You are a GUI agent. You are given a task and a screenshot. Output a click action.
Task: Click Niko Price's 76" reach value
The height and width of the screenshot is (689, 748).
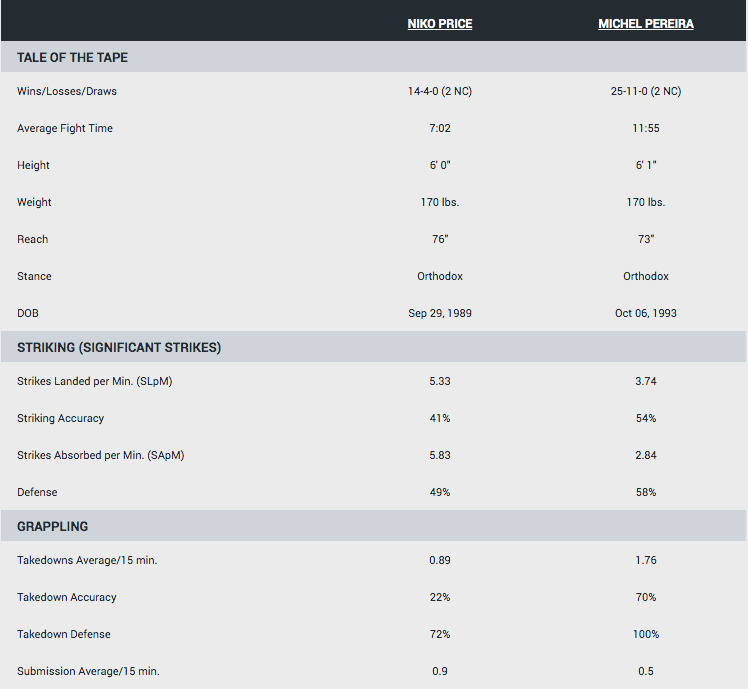(x=439, y=239)
